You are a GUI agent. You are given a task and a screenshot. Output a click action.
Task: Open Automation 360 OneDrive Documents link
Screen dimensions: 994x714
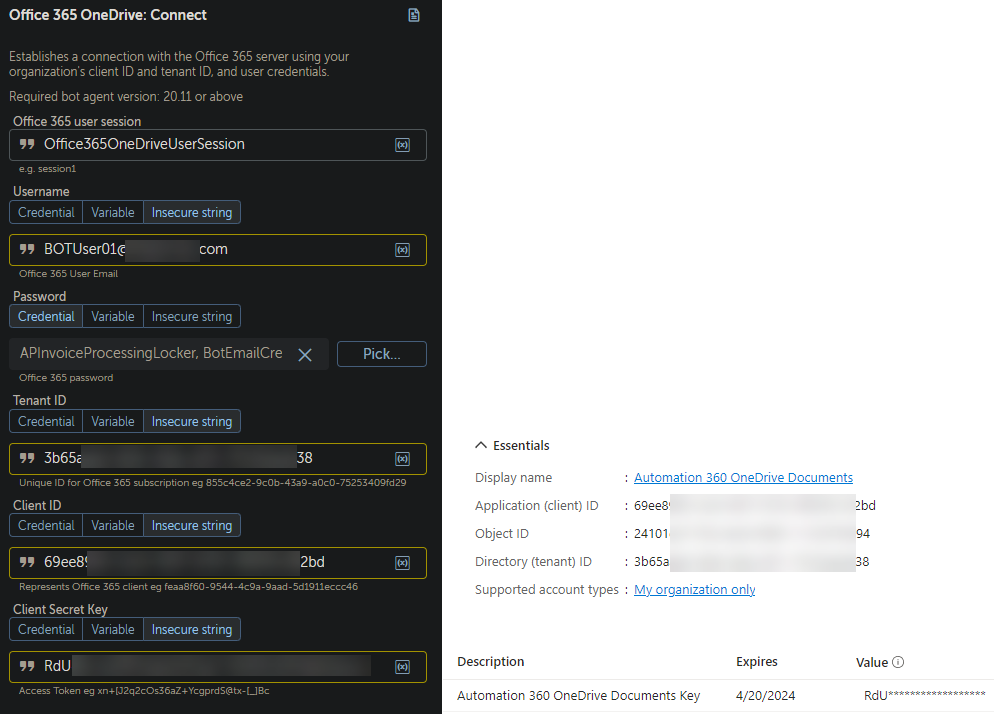[x=743, y=477]
